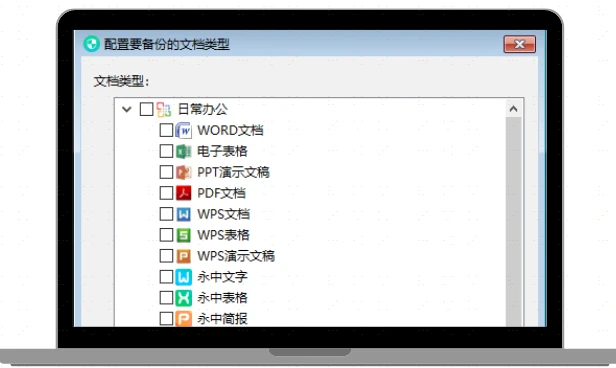Viewport: 616px width, 368px height.
Task: Enable the 永中表格 checkbox
Action: (x=166, y=298)
